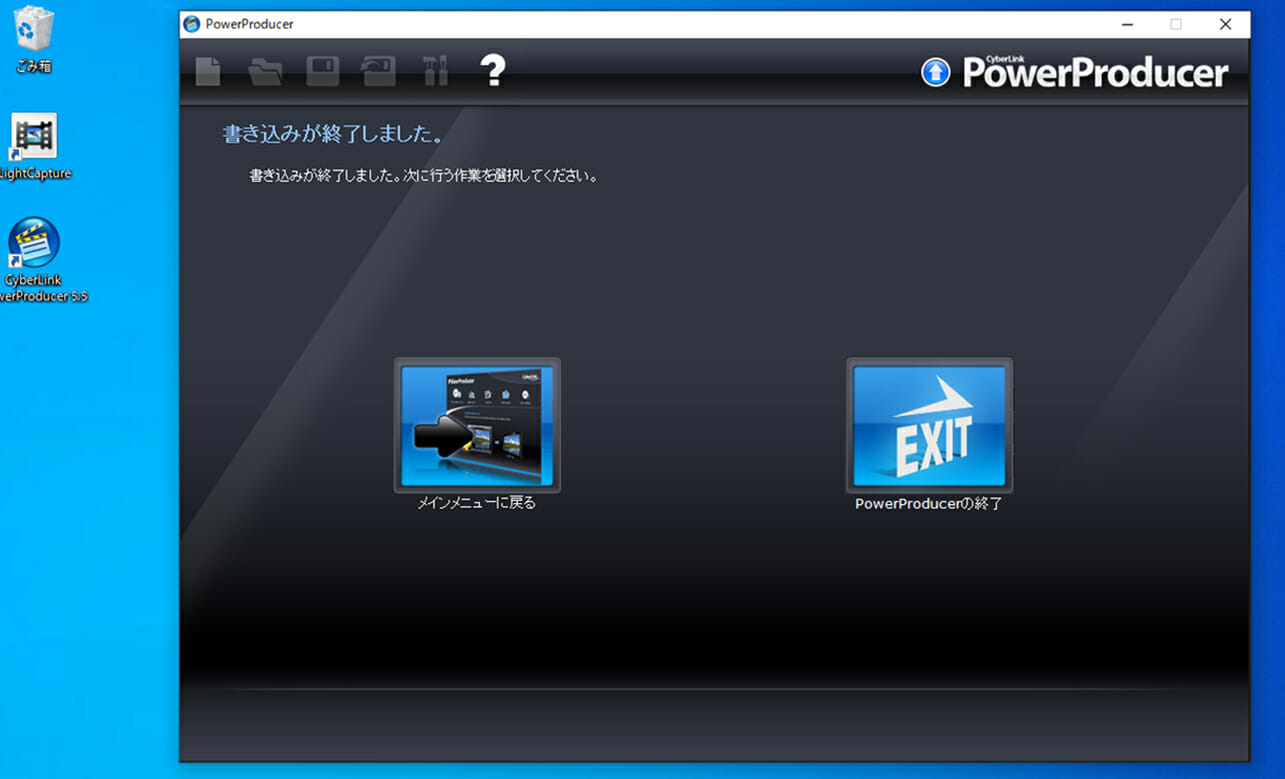Screen dimensions: 1285x779
Task: Open preferences via the tools icon
Action: coord(435,71)
